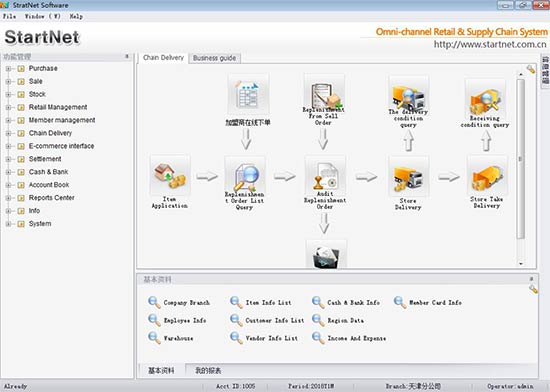This screenshot has height=392, width=550.
Task: Select the Store Delivery truck icon
Action: (409, 176)
